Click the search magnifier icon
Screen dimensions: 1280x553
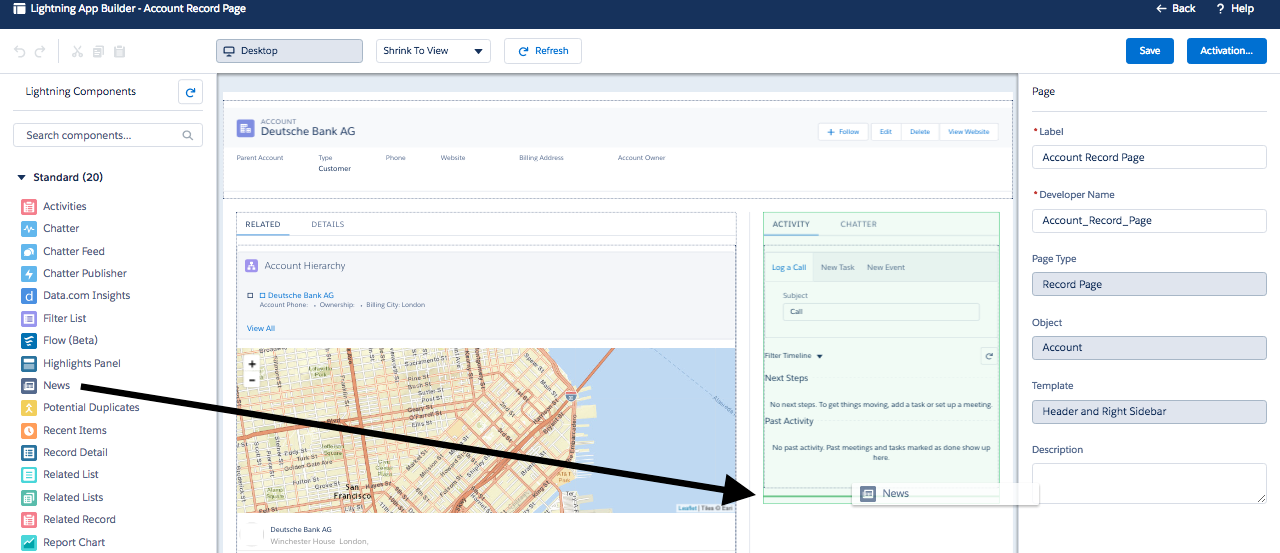click(x=188, y=135)
